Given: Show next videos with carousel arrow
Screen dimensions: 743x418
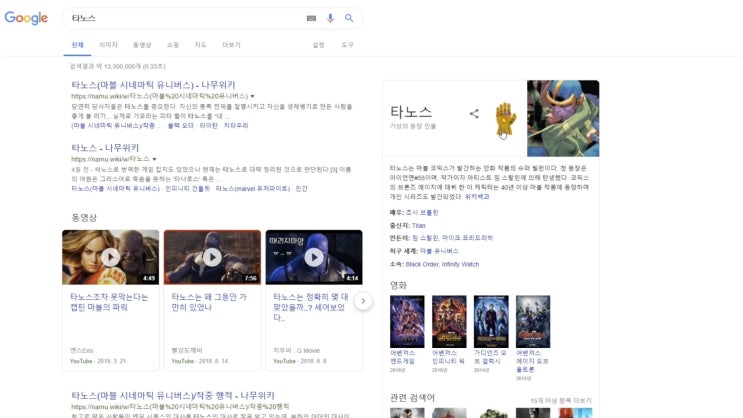Looking at the screenshot, I should 363,301.
